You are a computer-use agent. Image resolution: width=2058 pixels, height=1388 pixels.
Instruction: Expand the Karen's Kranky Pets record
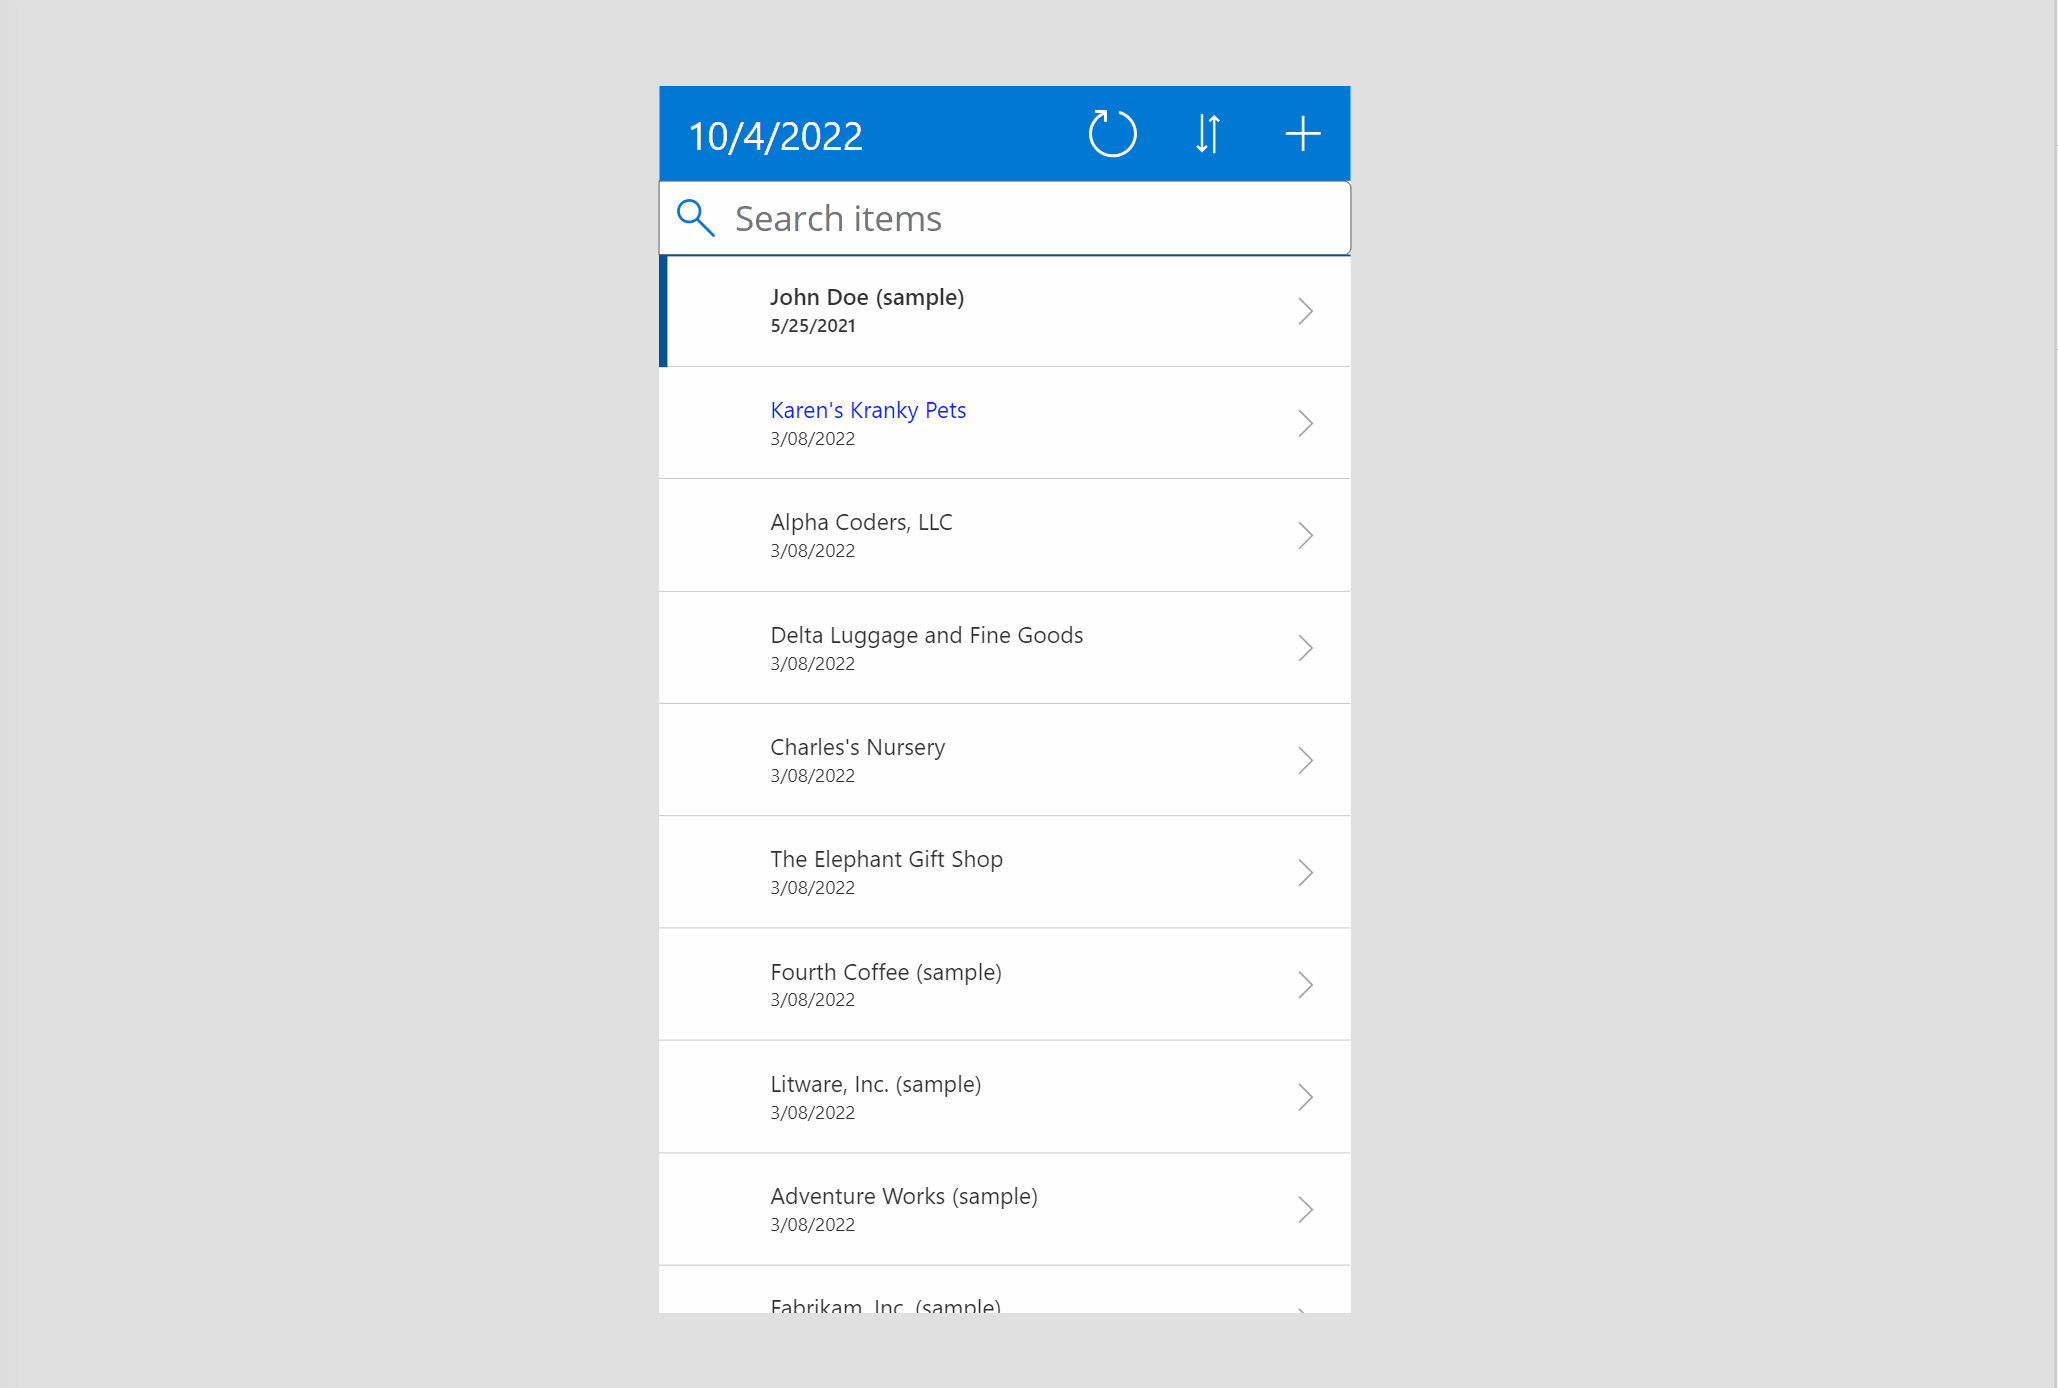1305,421
